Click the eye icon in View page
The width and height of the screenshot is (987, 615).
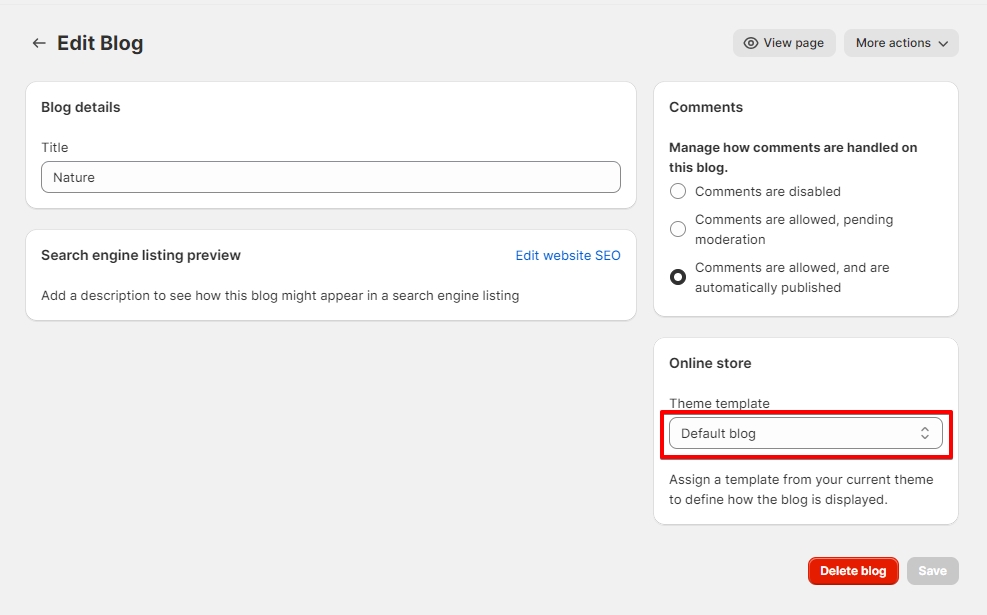751,43
